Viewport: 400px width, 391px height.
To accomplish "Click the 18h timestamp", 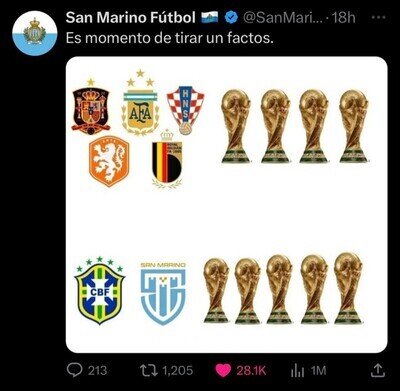I will click(x=344, y=17).
